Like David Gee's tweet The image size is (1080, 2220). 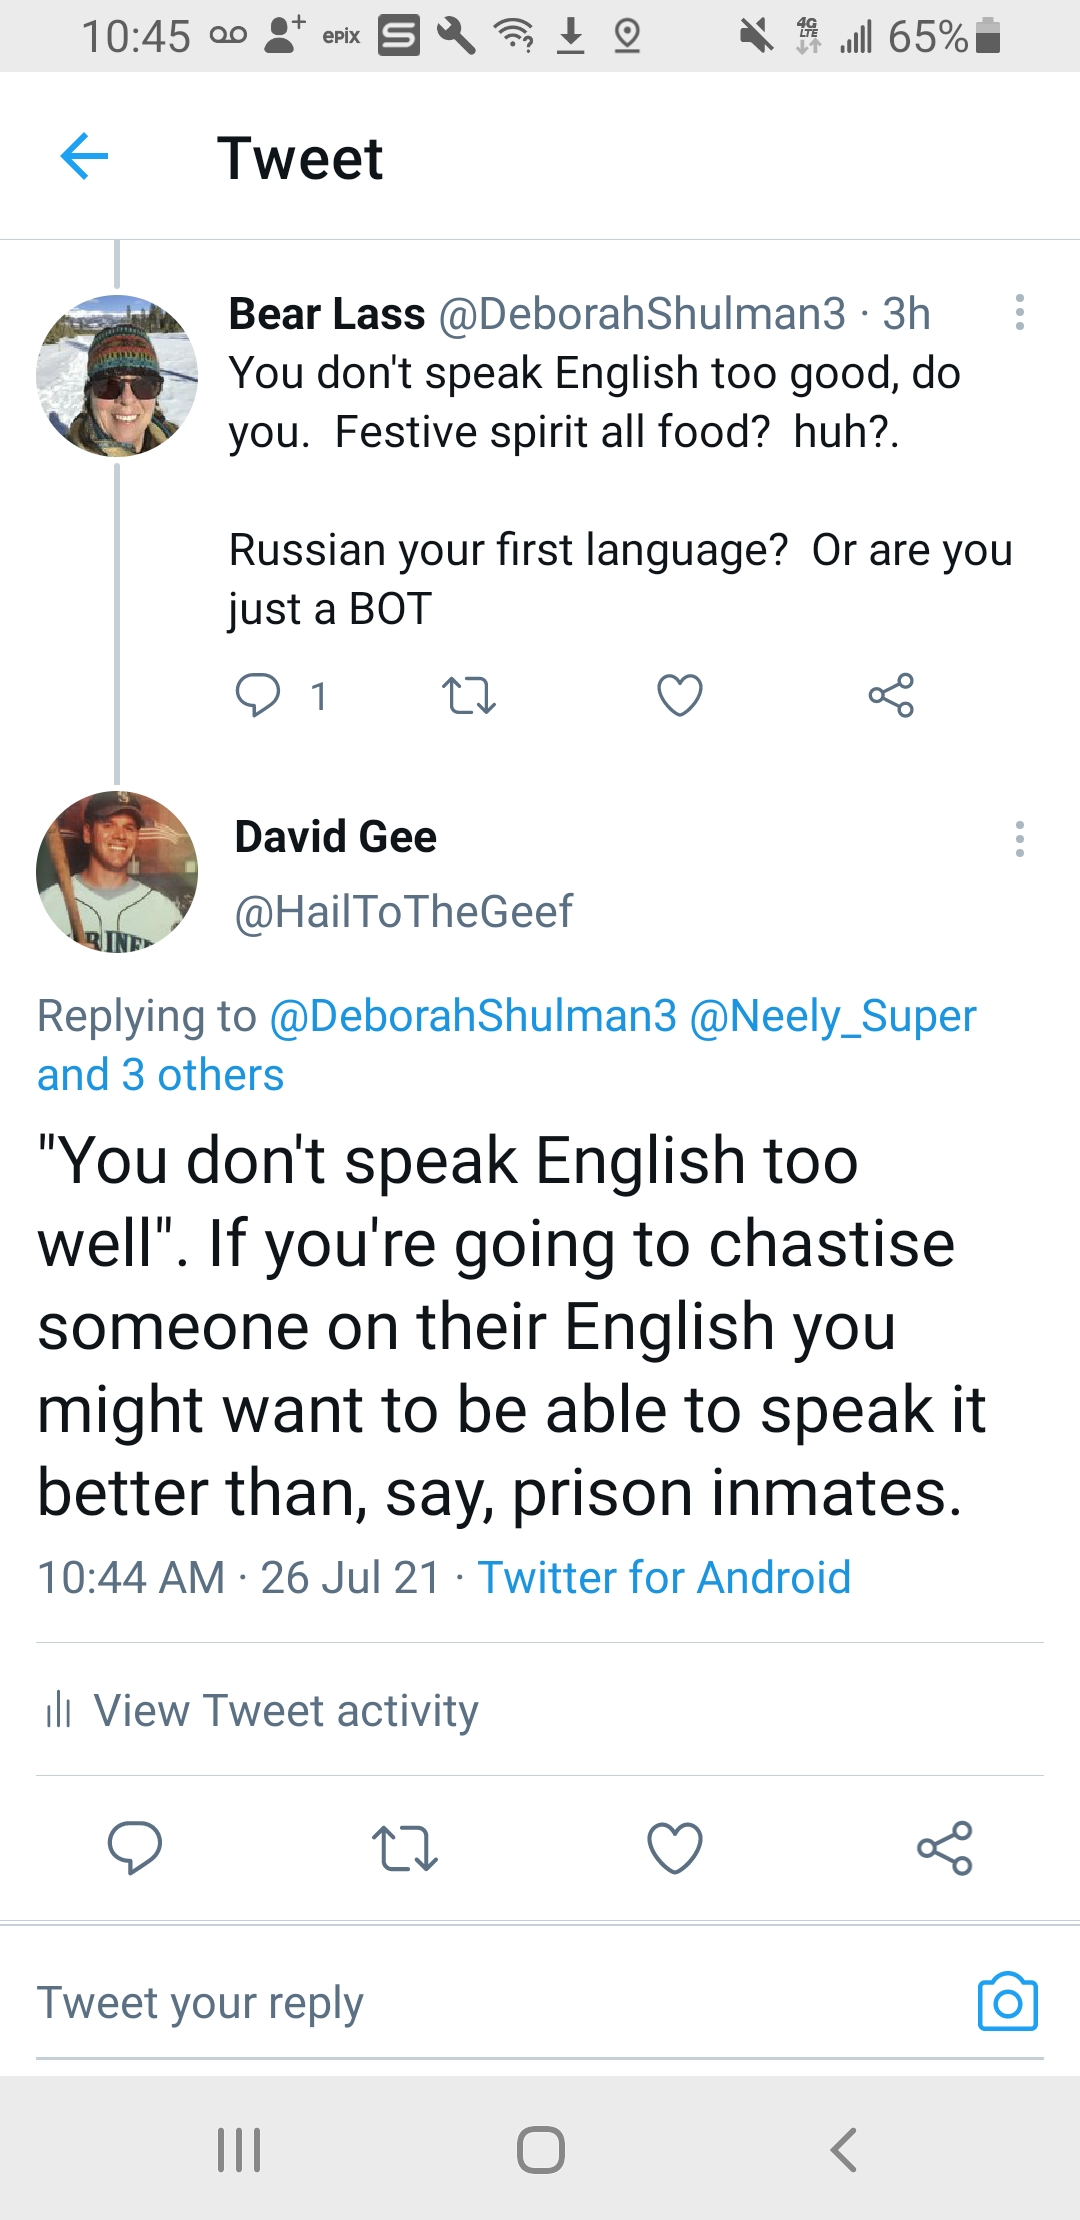[x=675, y=1847]
